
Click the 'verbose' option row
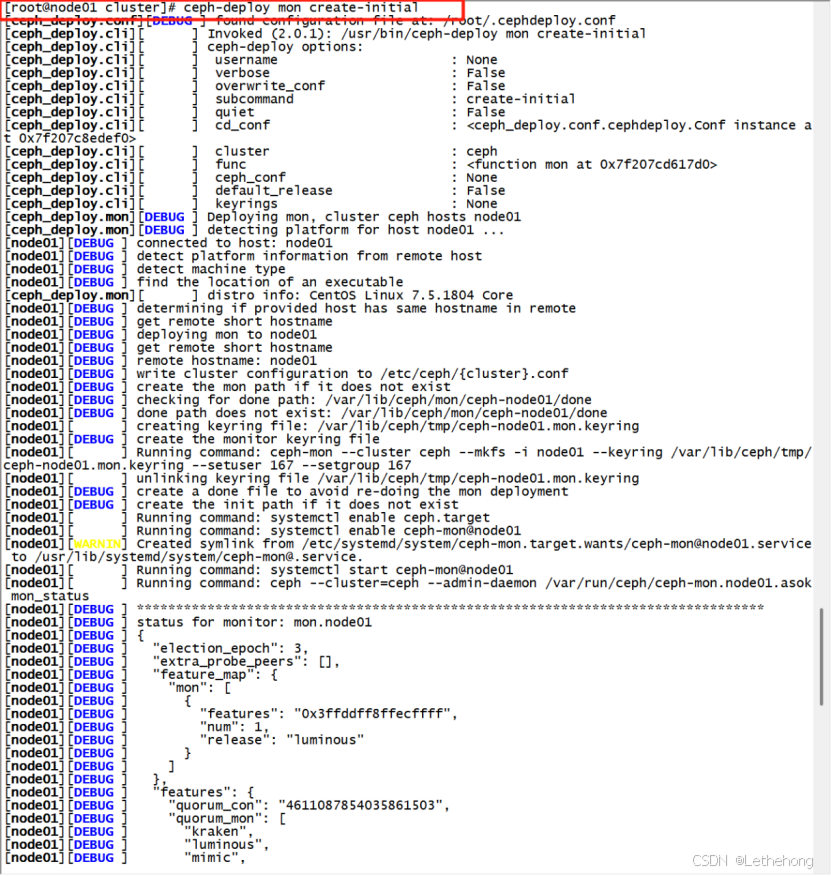click(255, 73)
